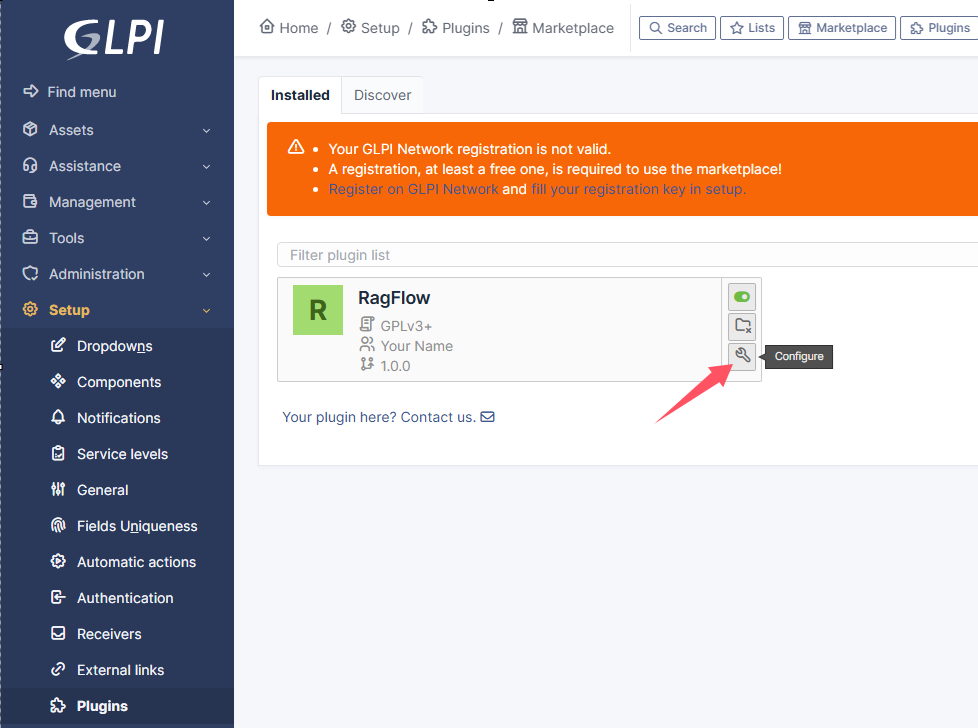Screen dimensions: 978x728
Task: Click the Plugins header button
Action: point(939,28)
